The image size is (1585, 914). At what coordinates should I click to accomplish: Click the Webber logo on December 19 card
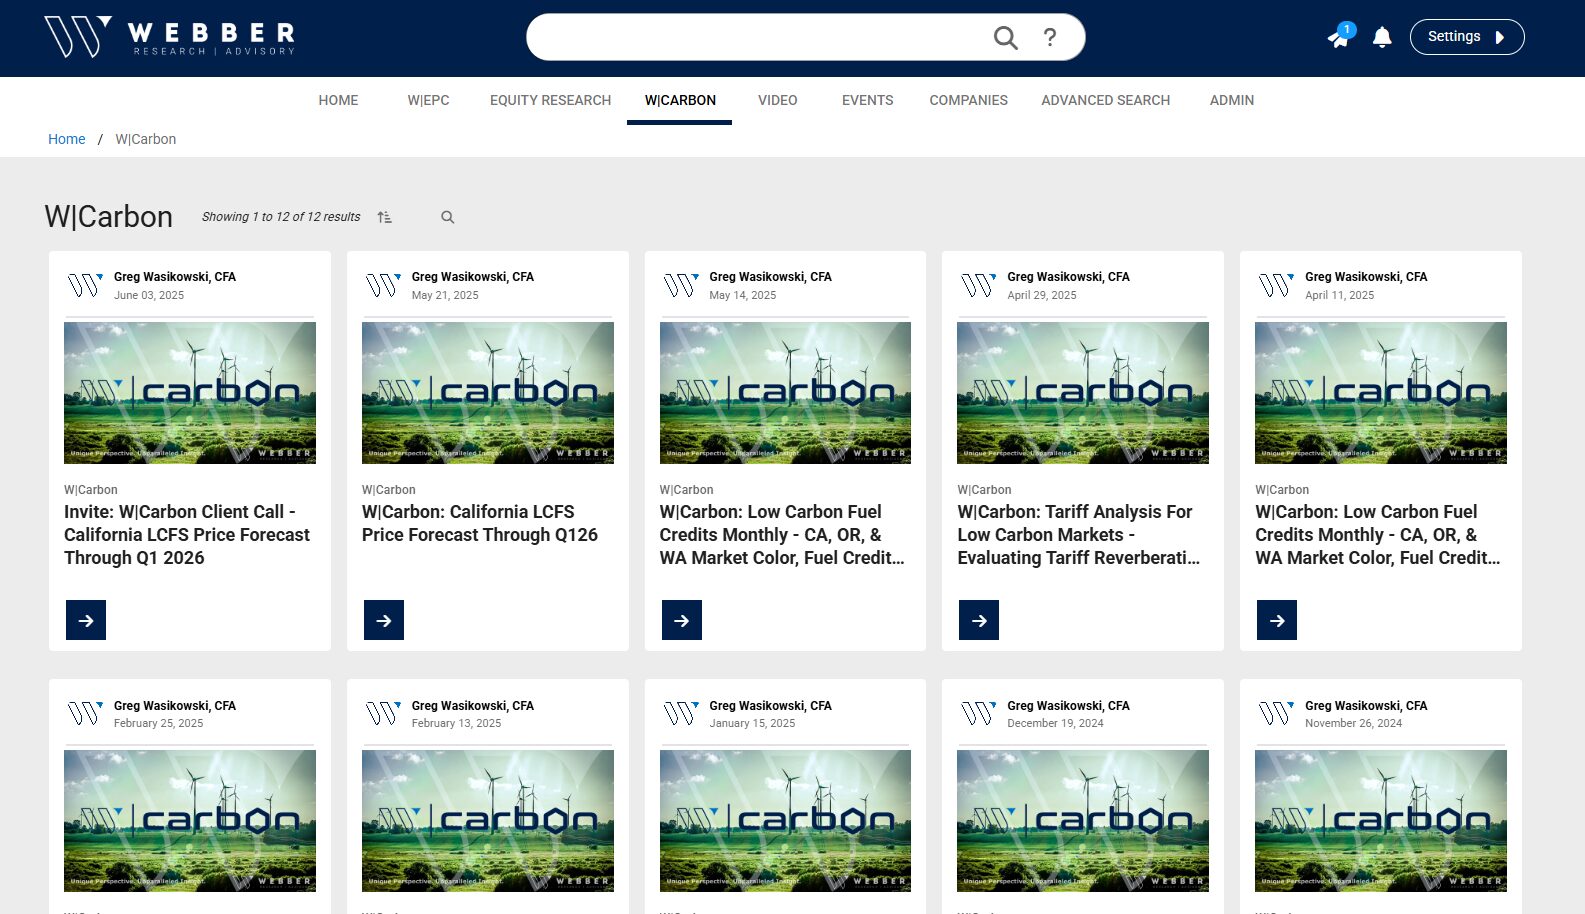coord(978,714)
